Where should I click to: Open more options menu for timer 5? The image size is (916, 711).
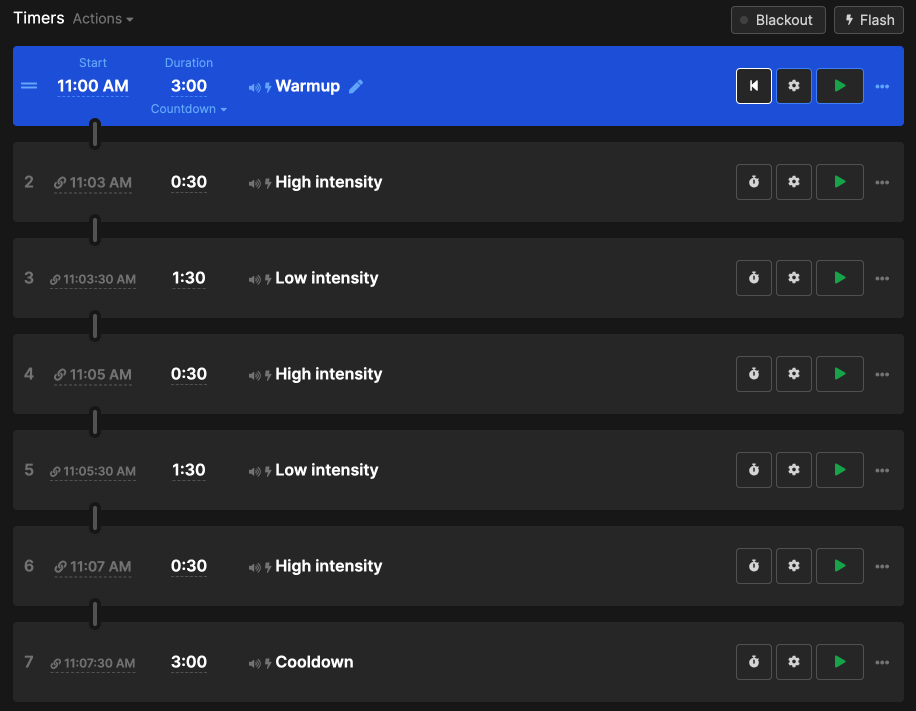[882, 470]
